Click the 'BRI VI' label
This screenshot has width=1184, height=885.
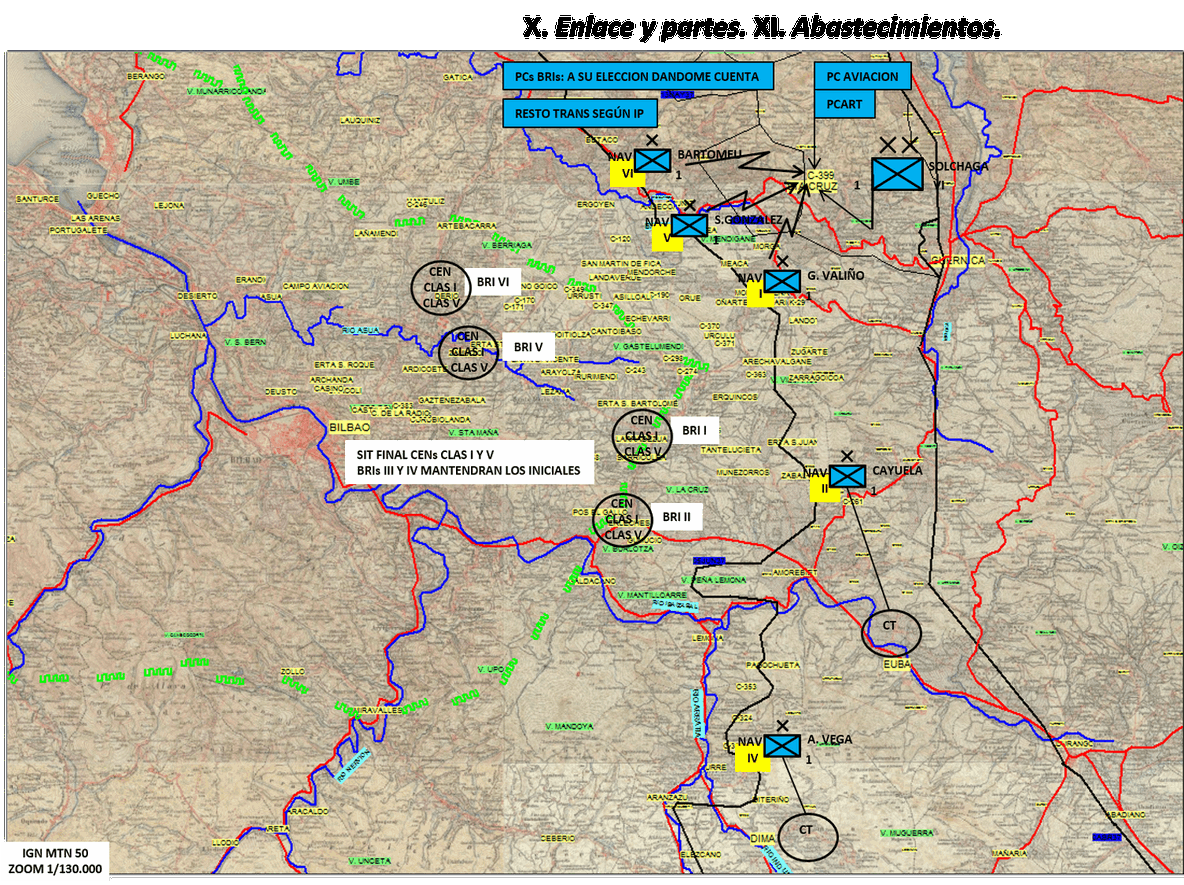(493, 282)
